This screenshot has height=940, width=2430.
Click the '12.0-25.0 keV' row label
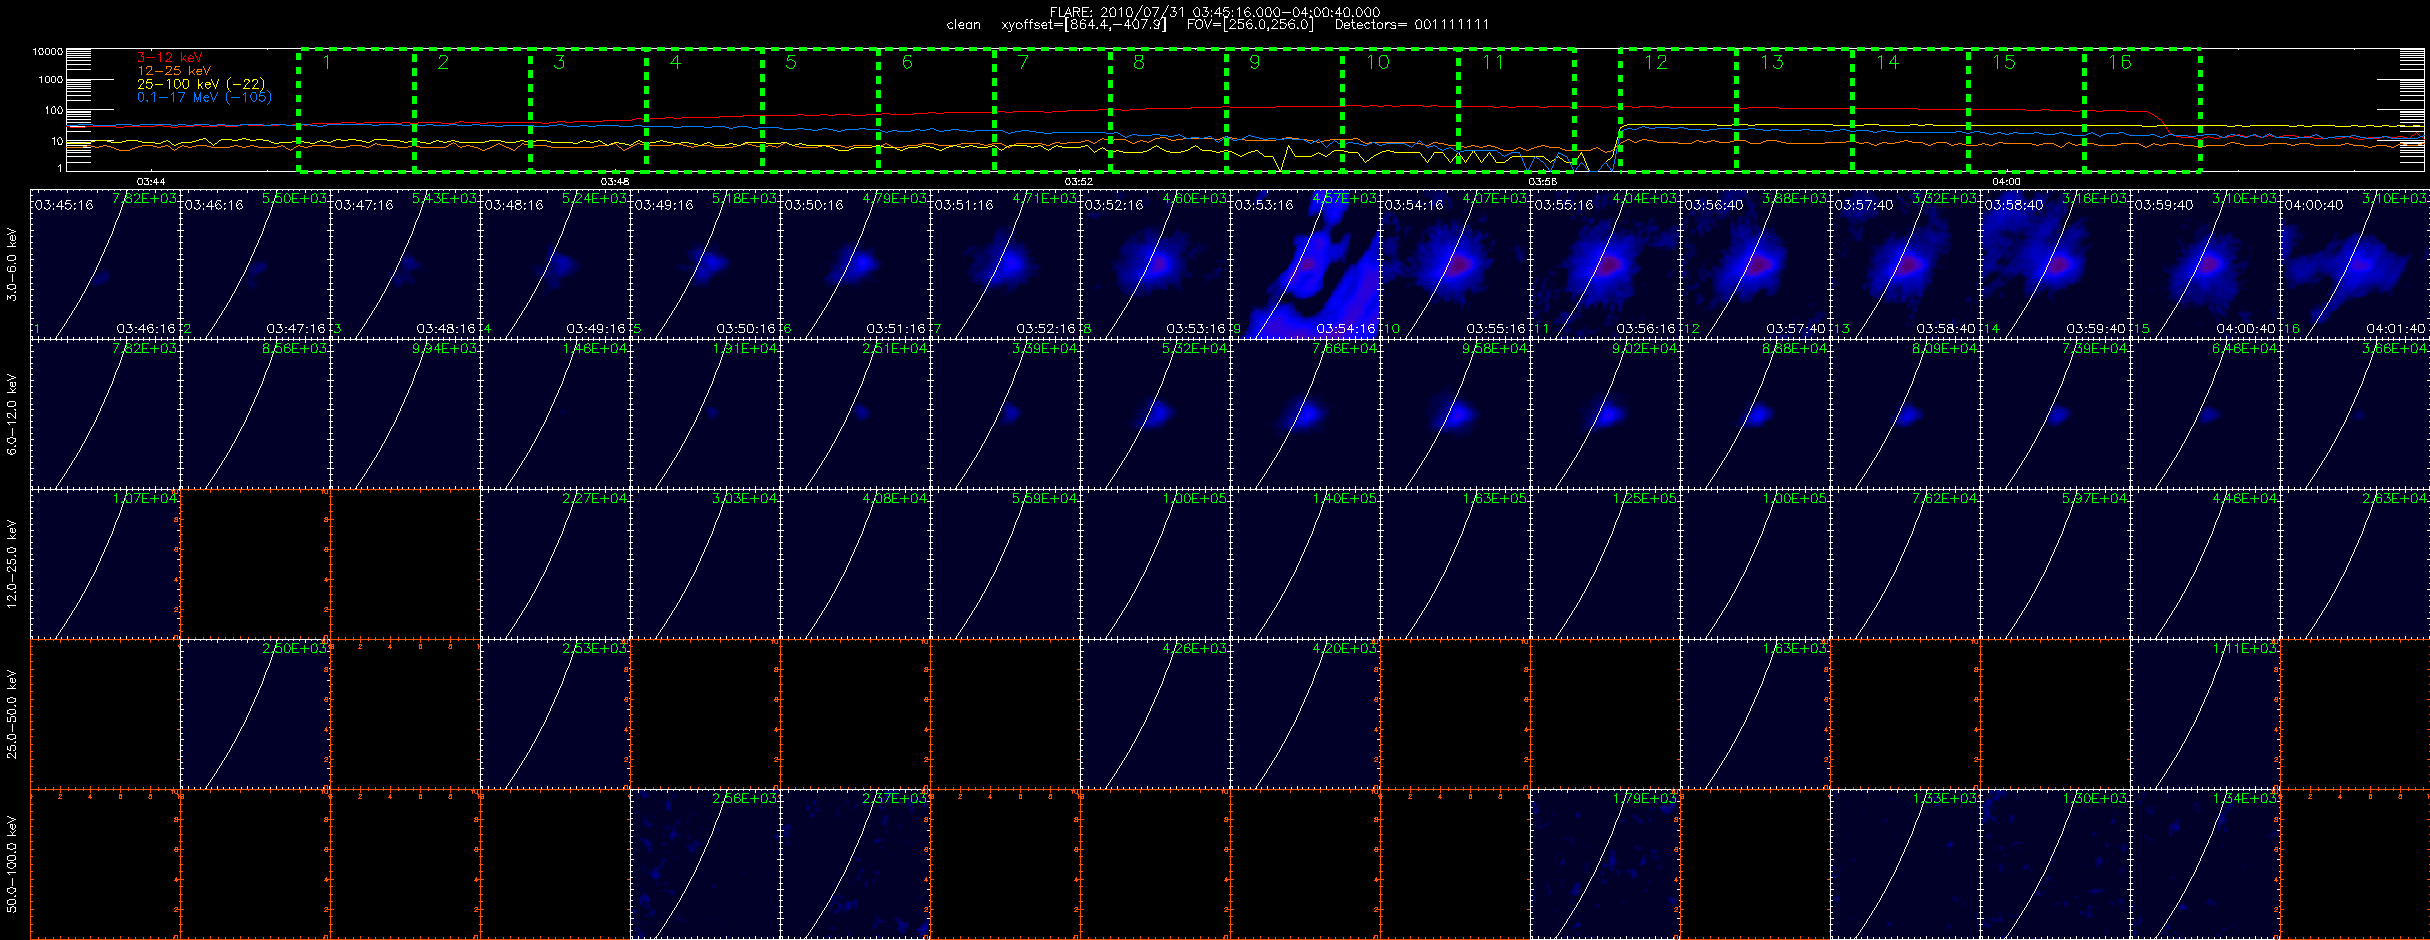(x=12, y=564)
